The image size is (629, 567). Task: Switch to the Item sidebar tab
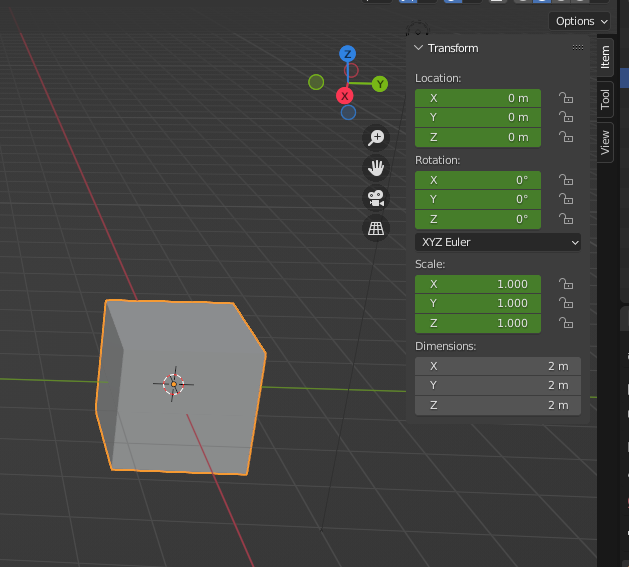605,57
